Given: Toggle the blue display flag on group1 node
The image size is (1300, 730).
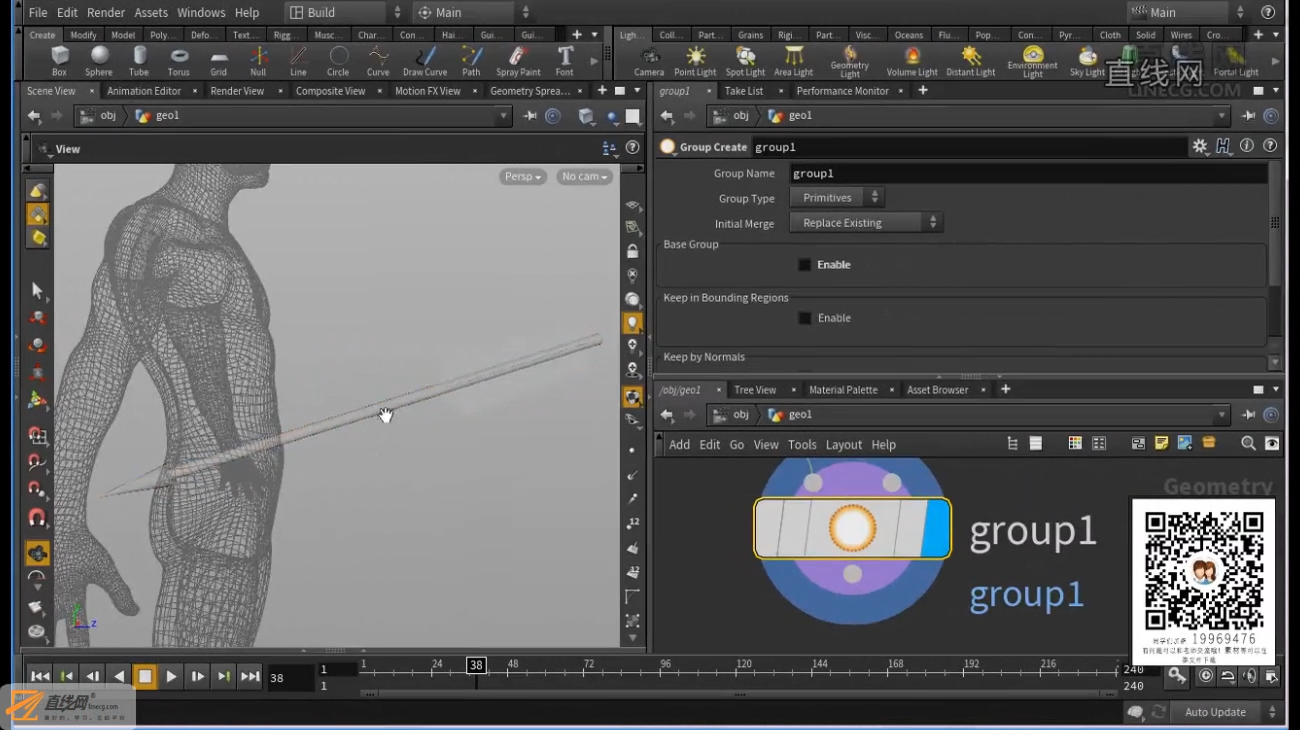Looking at the screenshot, I should [x=936, y=528].
